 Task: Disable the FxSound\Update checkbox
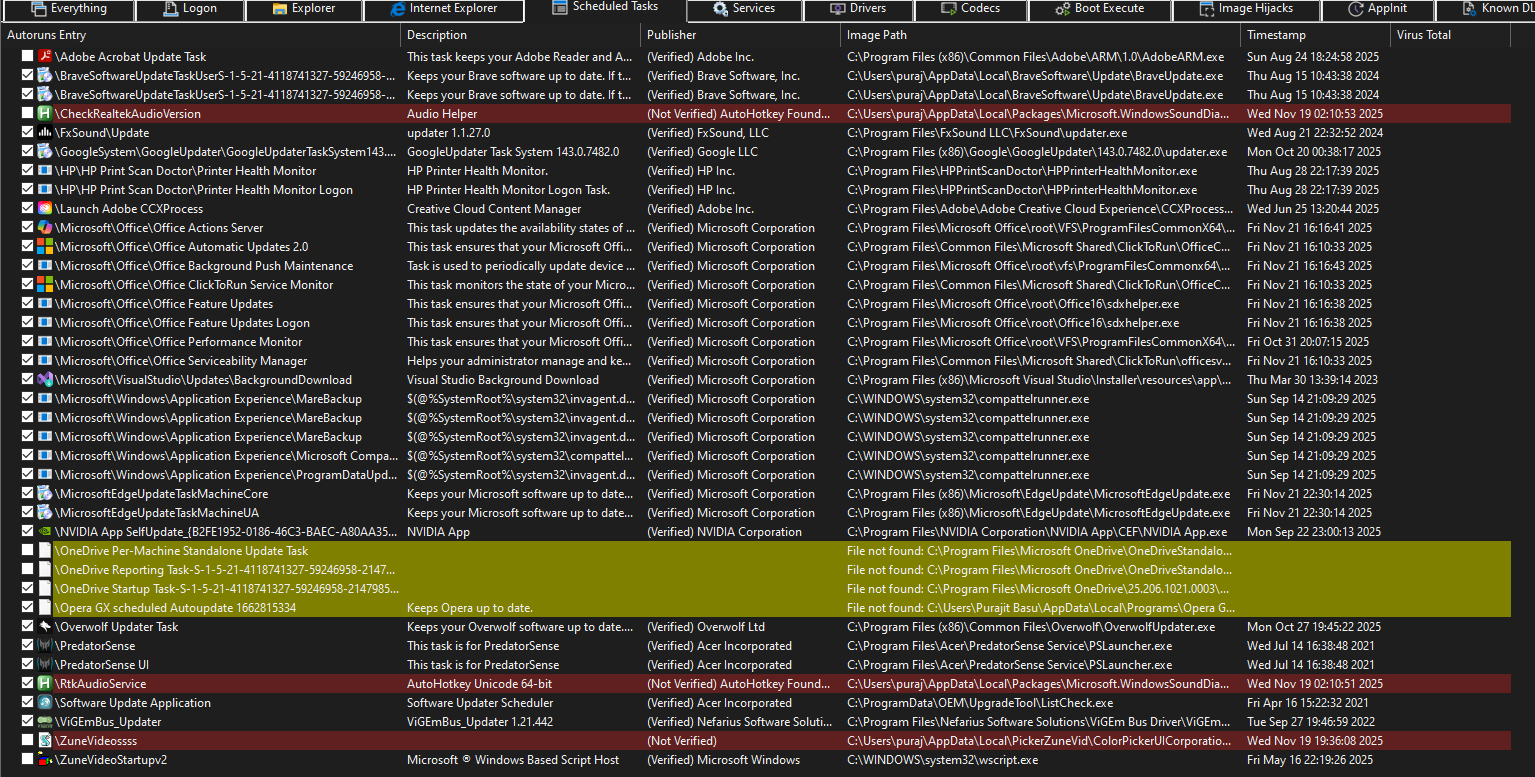click(27, 133)
